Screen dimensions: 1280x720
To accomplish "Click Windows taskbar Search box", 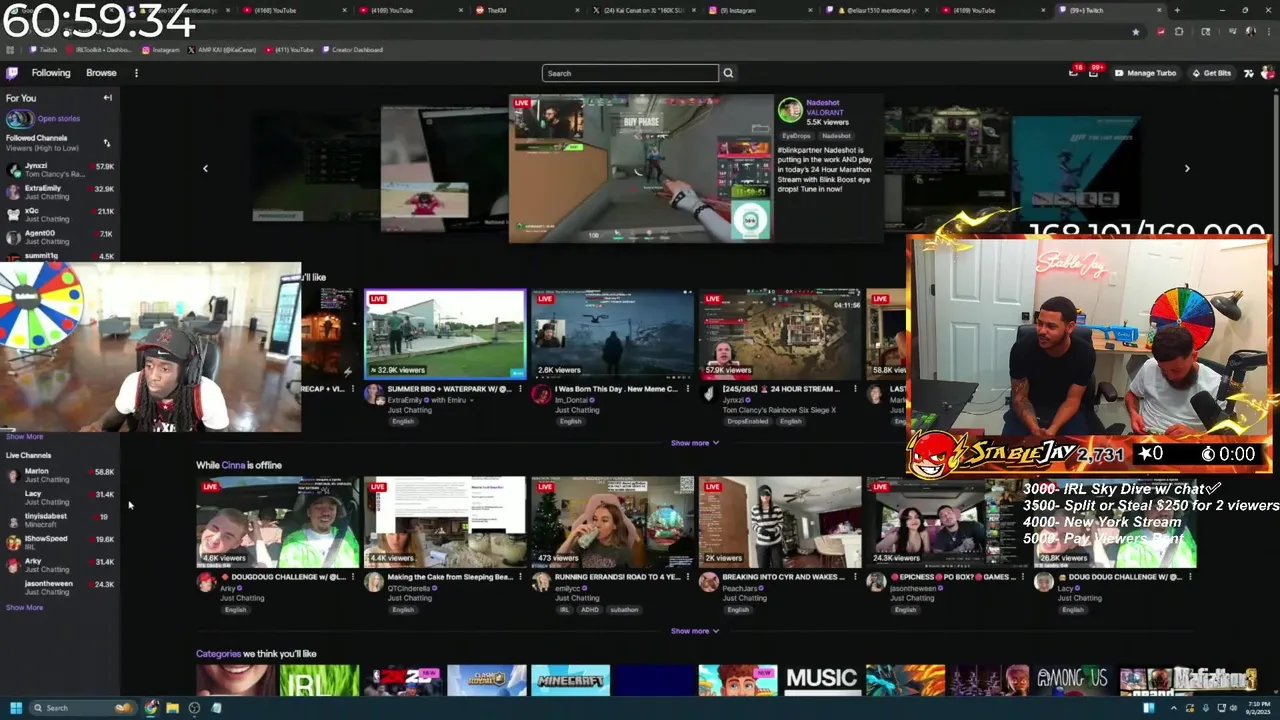I will 84,708.
